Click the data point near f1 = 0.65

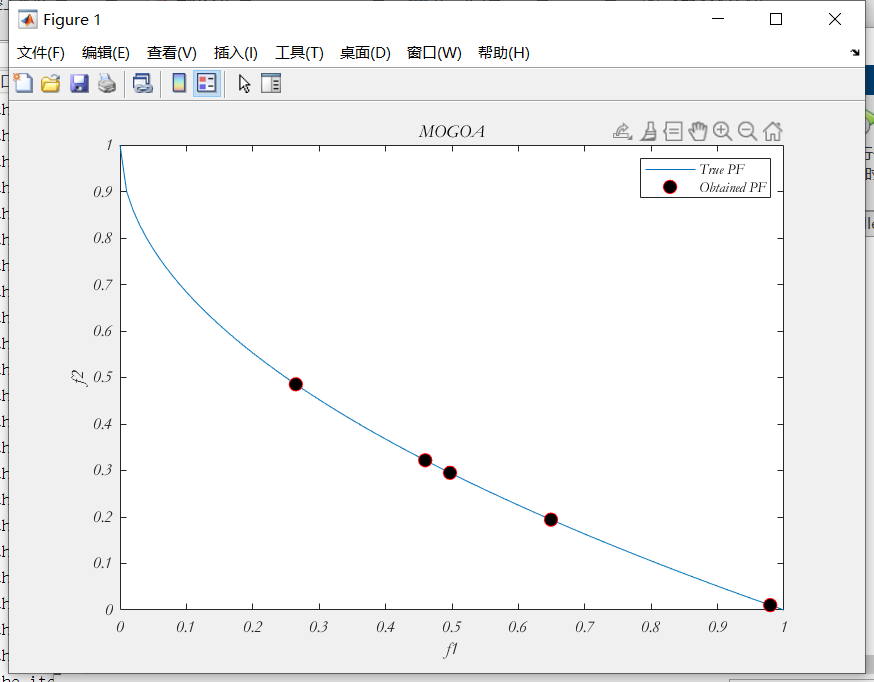pos(551,520)
